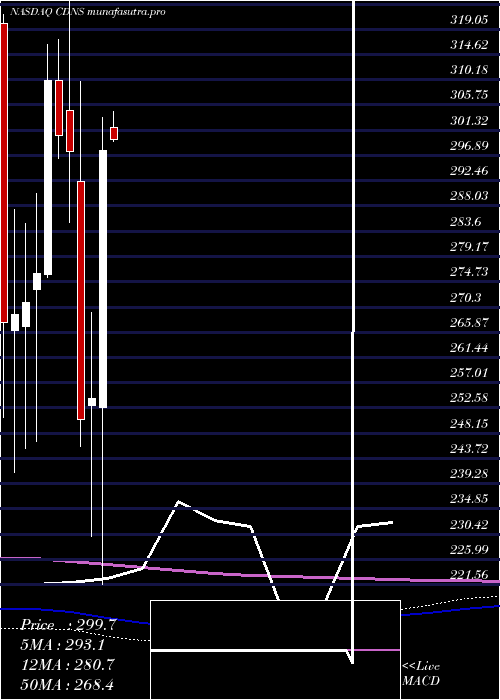The height and width of the screenshot is (700, 500).
Task: Click the 225.99 price axis label
Action: point(469,549)
